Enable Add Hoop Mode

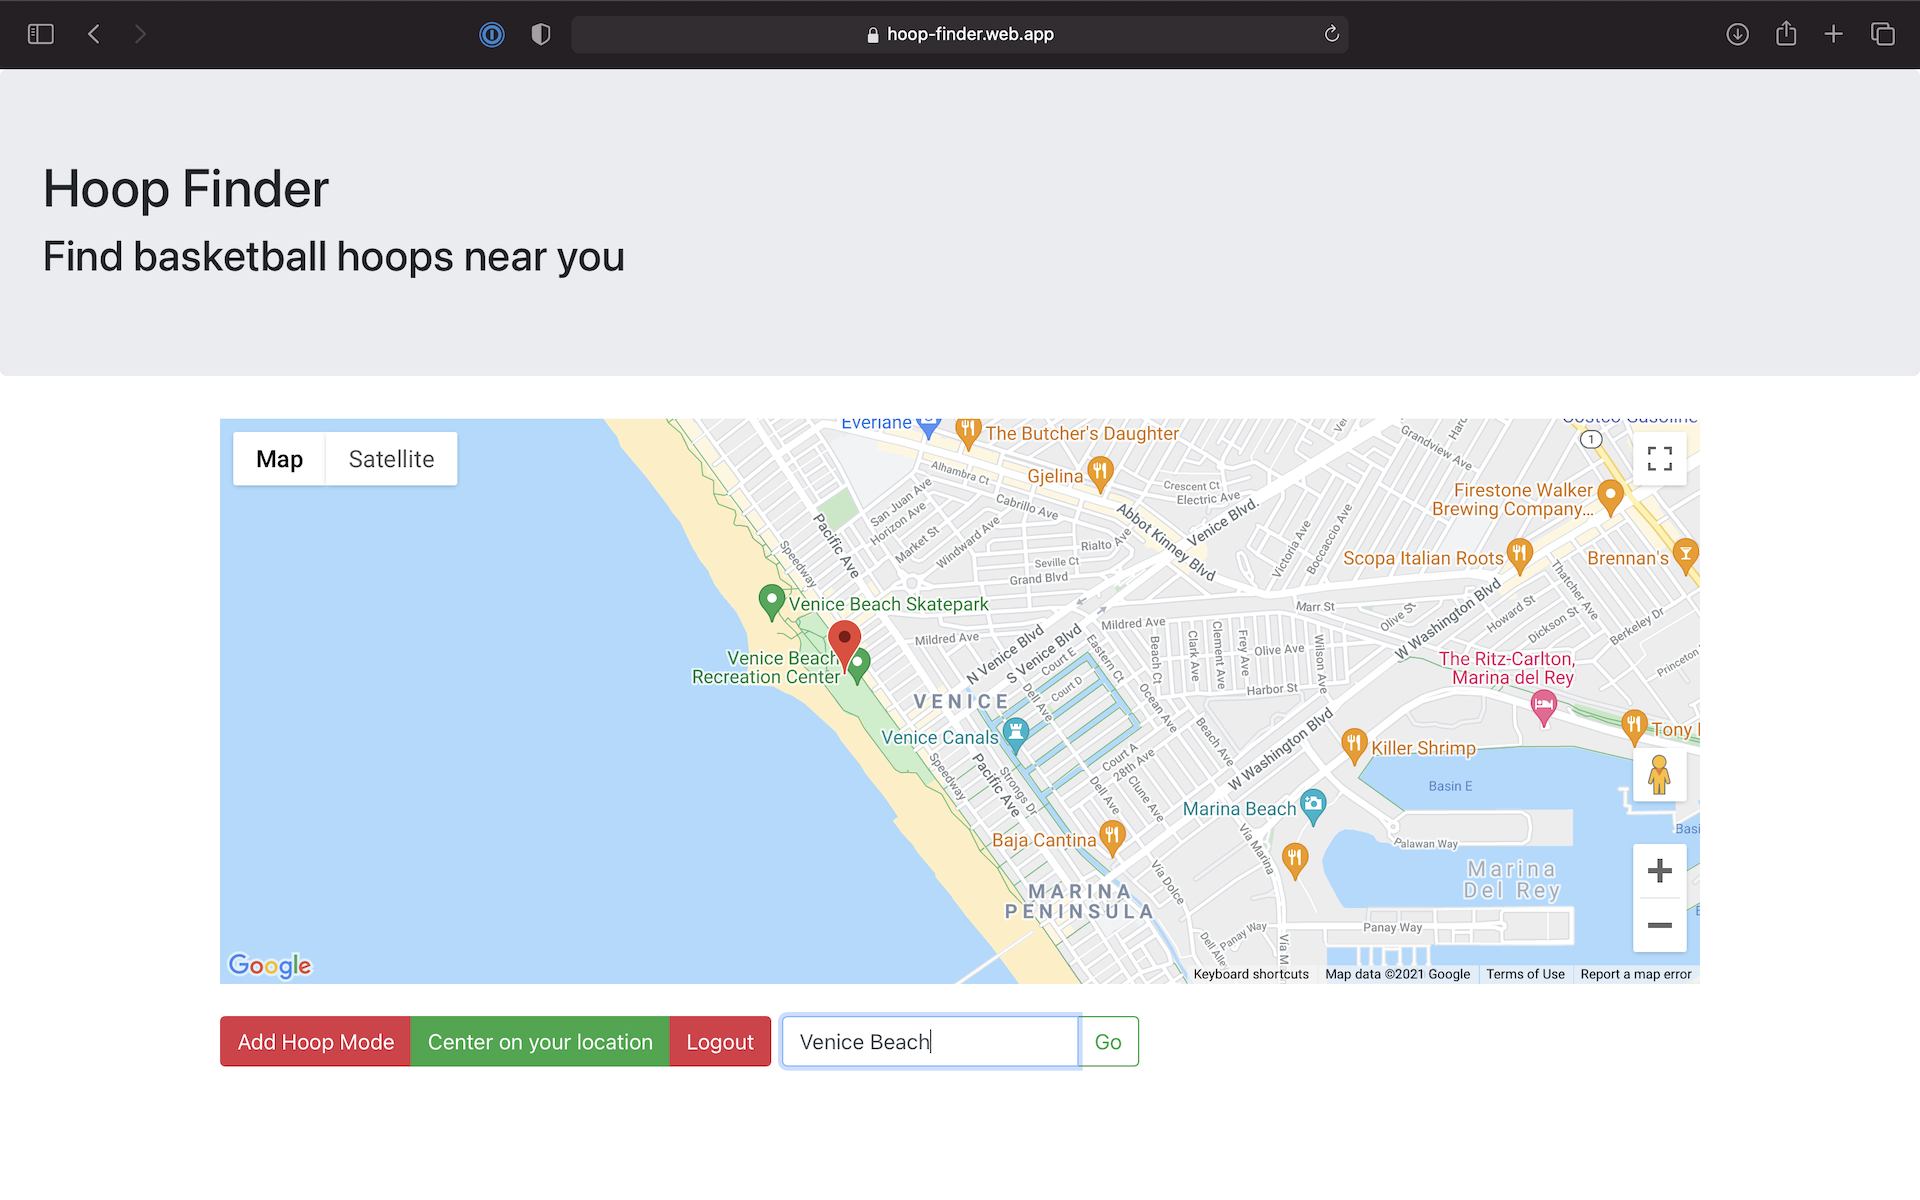tap(314, 1041)
